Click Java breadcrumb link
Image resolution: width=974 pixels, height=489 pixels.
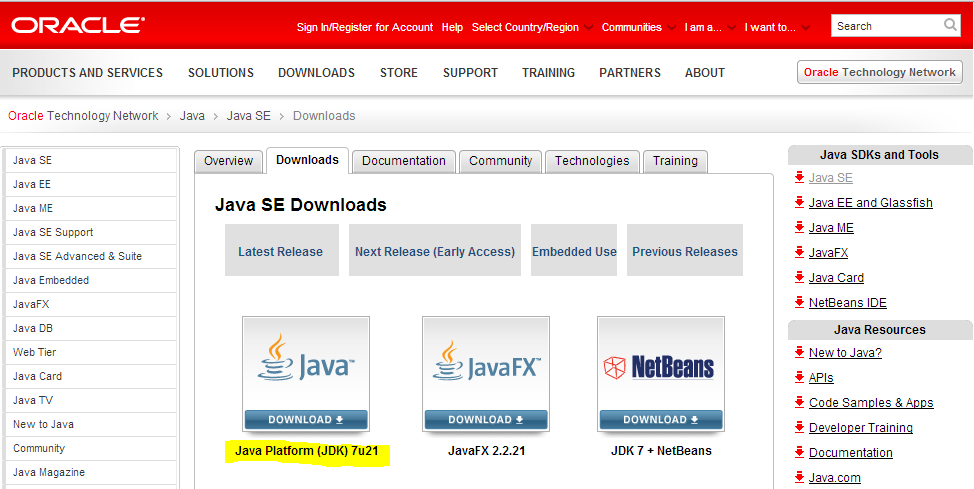(192, 116)
